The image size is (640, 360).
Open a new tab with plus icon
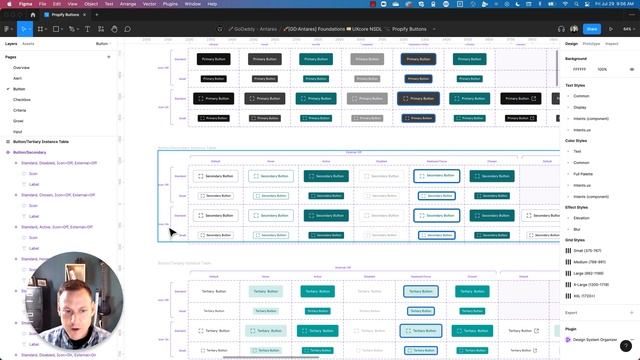[97, 15]
